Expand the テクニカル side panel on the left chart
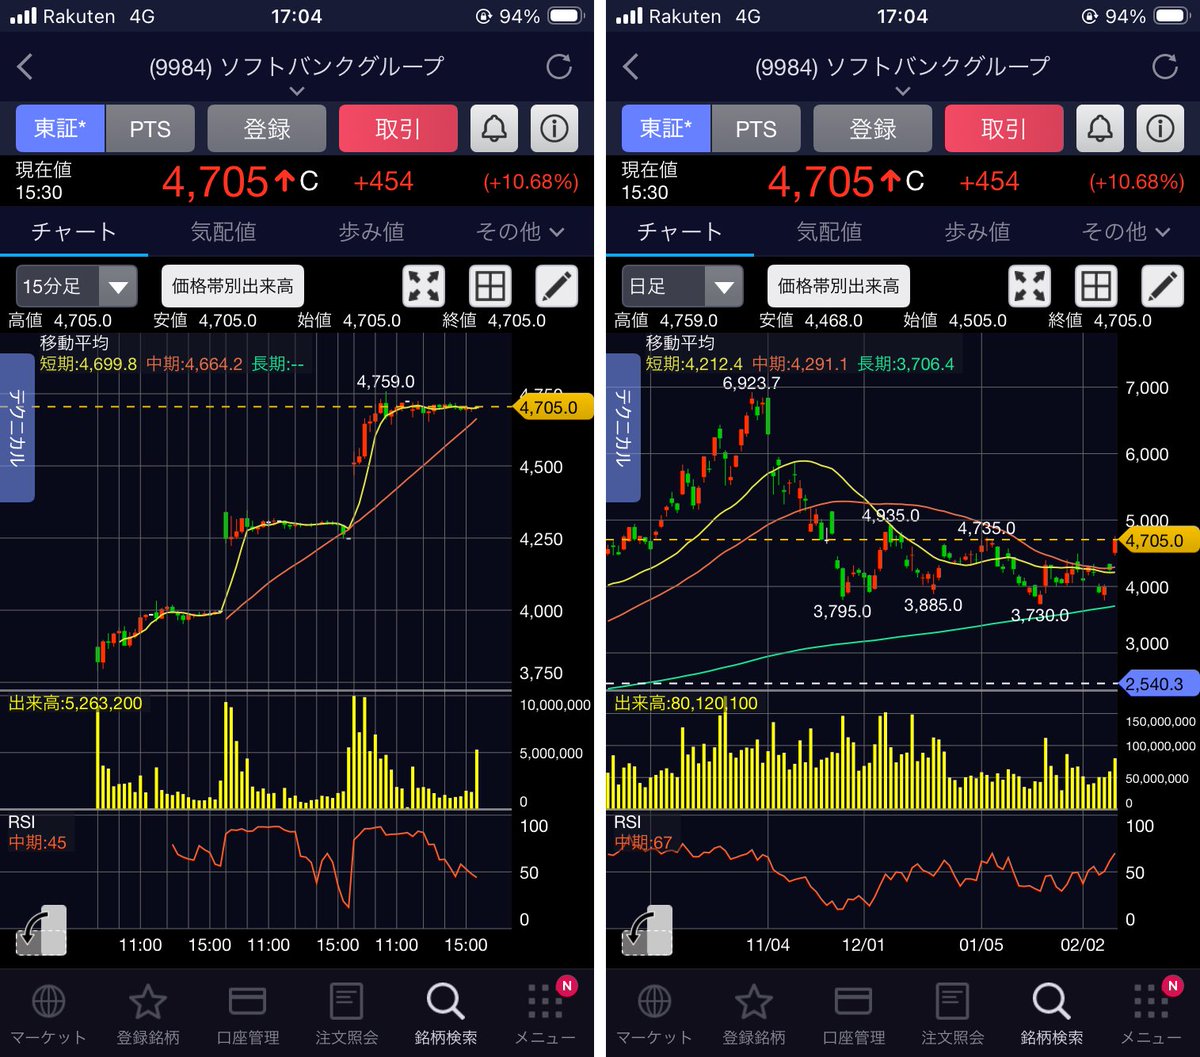This screenshot has height=1057, width=1200. pyautogui.click(x=17, y=429)
